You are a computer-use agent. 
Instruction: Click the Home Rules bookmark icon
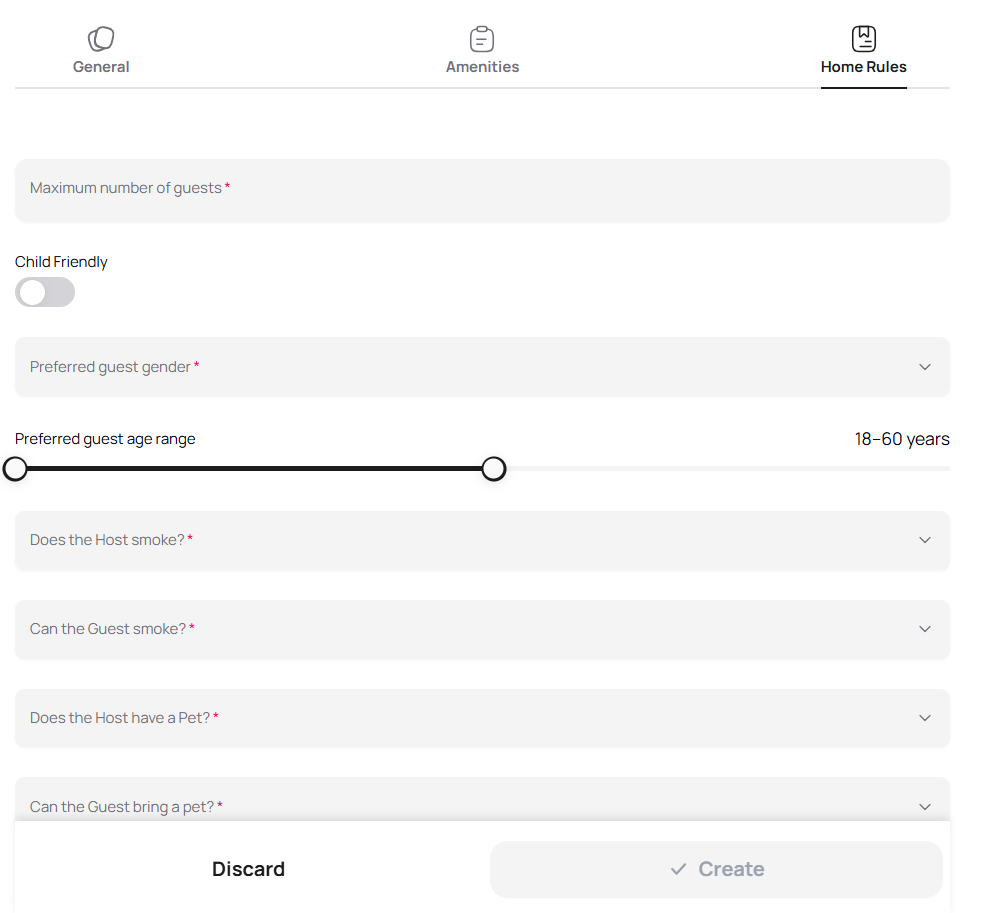point(863,39)
